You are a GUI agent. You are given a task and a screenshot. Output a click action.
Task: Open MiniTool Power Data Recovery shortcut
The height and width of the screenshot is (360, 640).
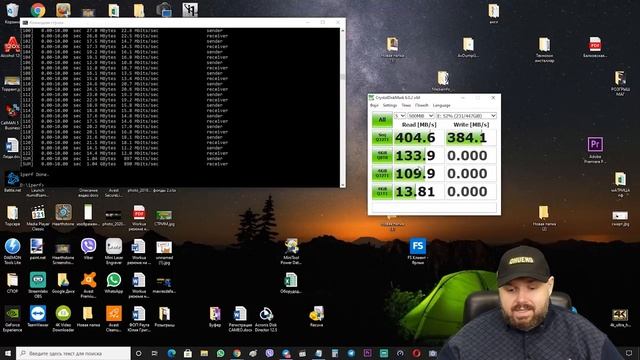(x=291, y=251)
